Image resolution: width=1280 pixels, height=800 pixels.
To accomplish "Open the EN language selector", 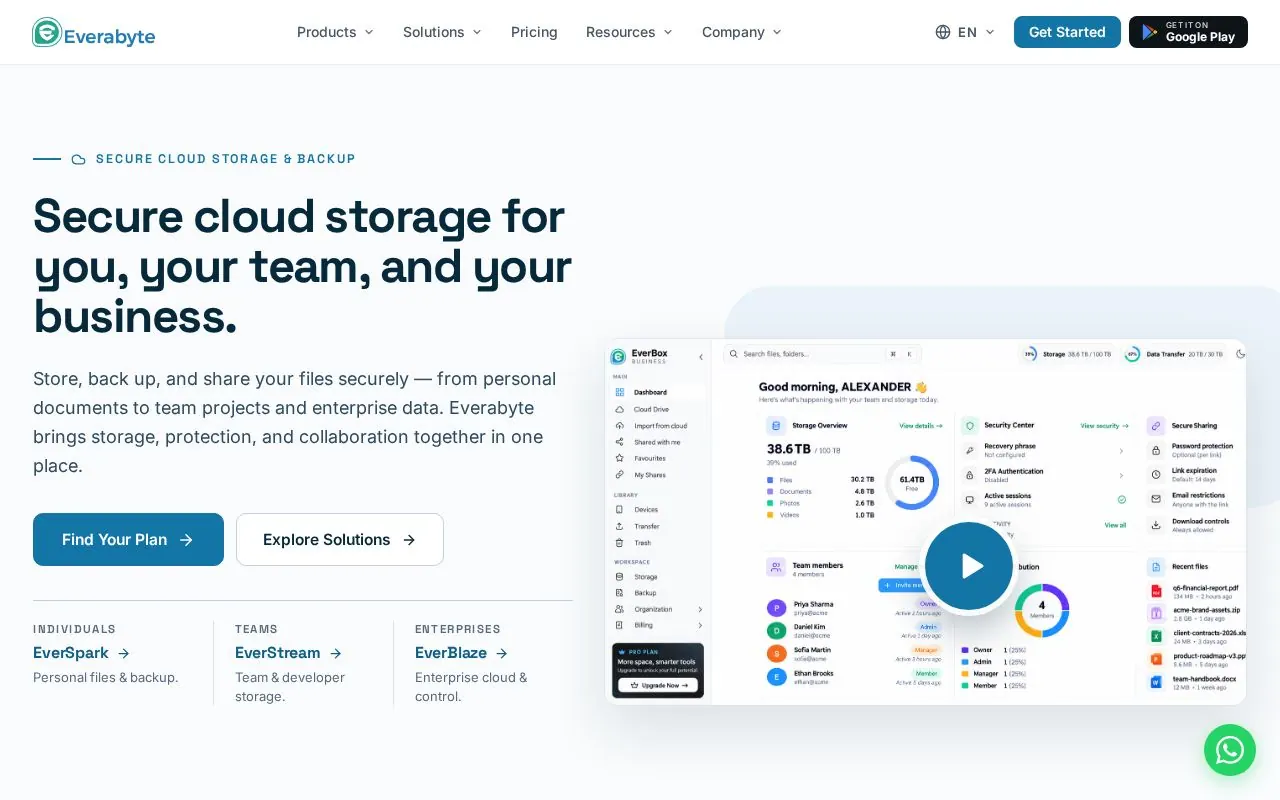I will [965, 32].
